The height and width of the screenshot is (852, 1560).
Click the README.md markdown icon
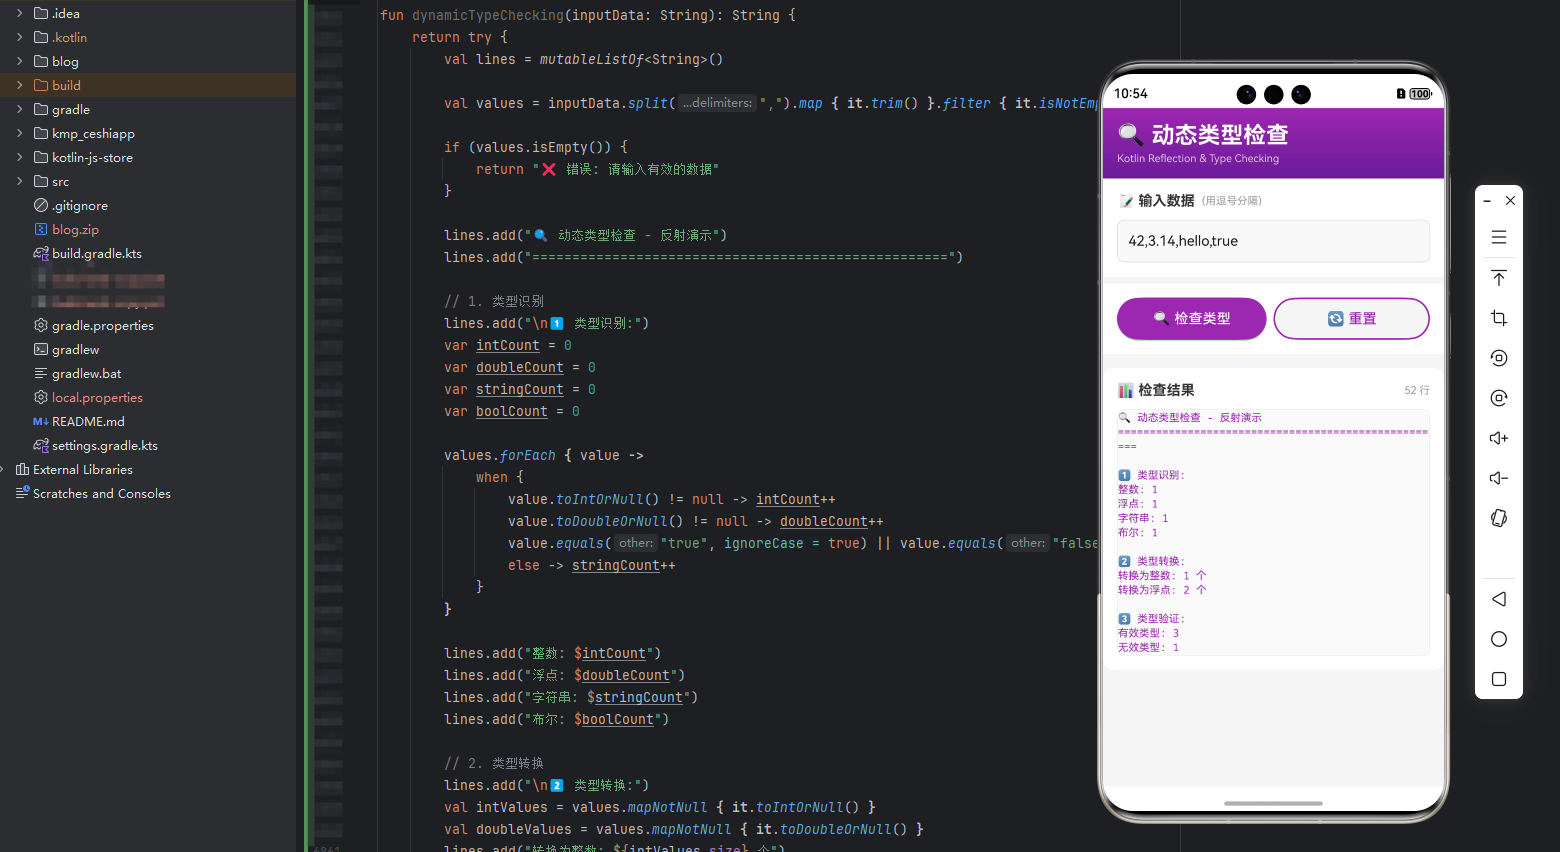41,421
